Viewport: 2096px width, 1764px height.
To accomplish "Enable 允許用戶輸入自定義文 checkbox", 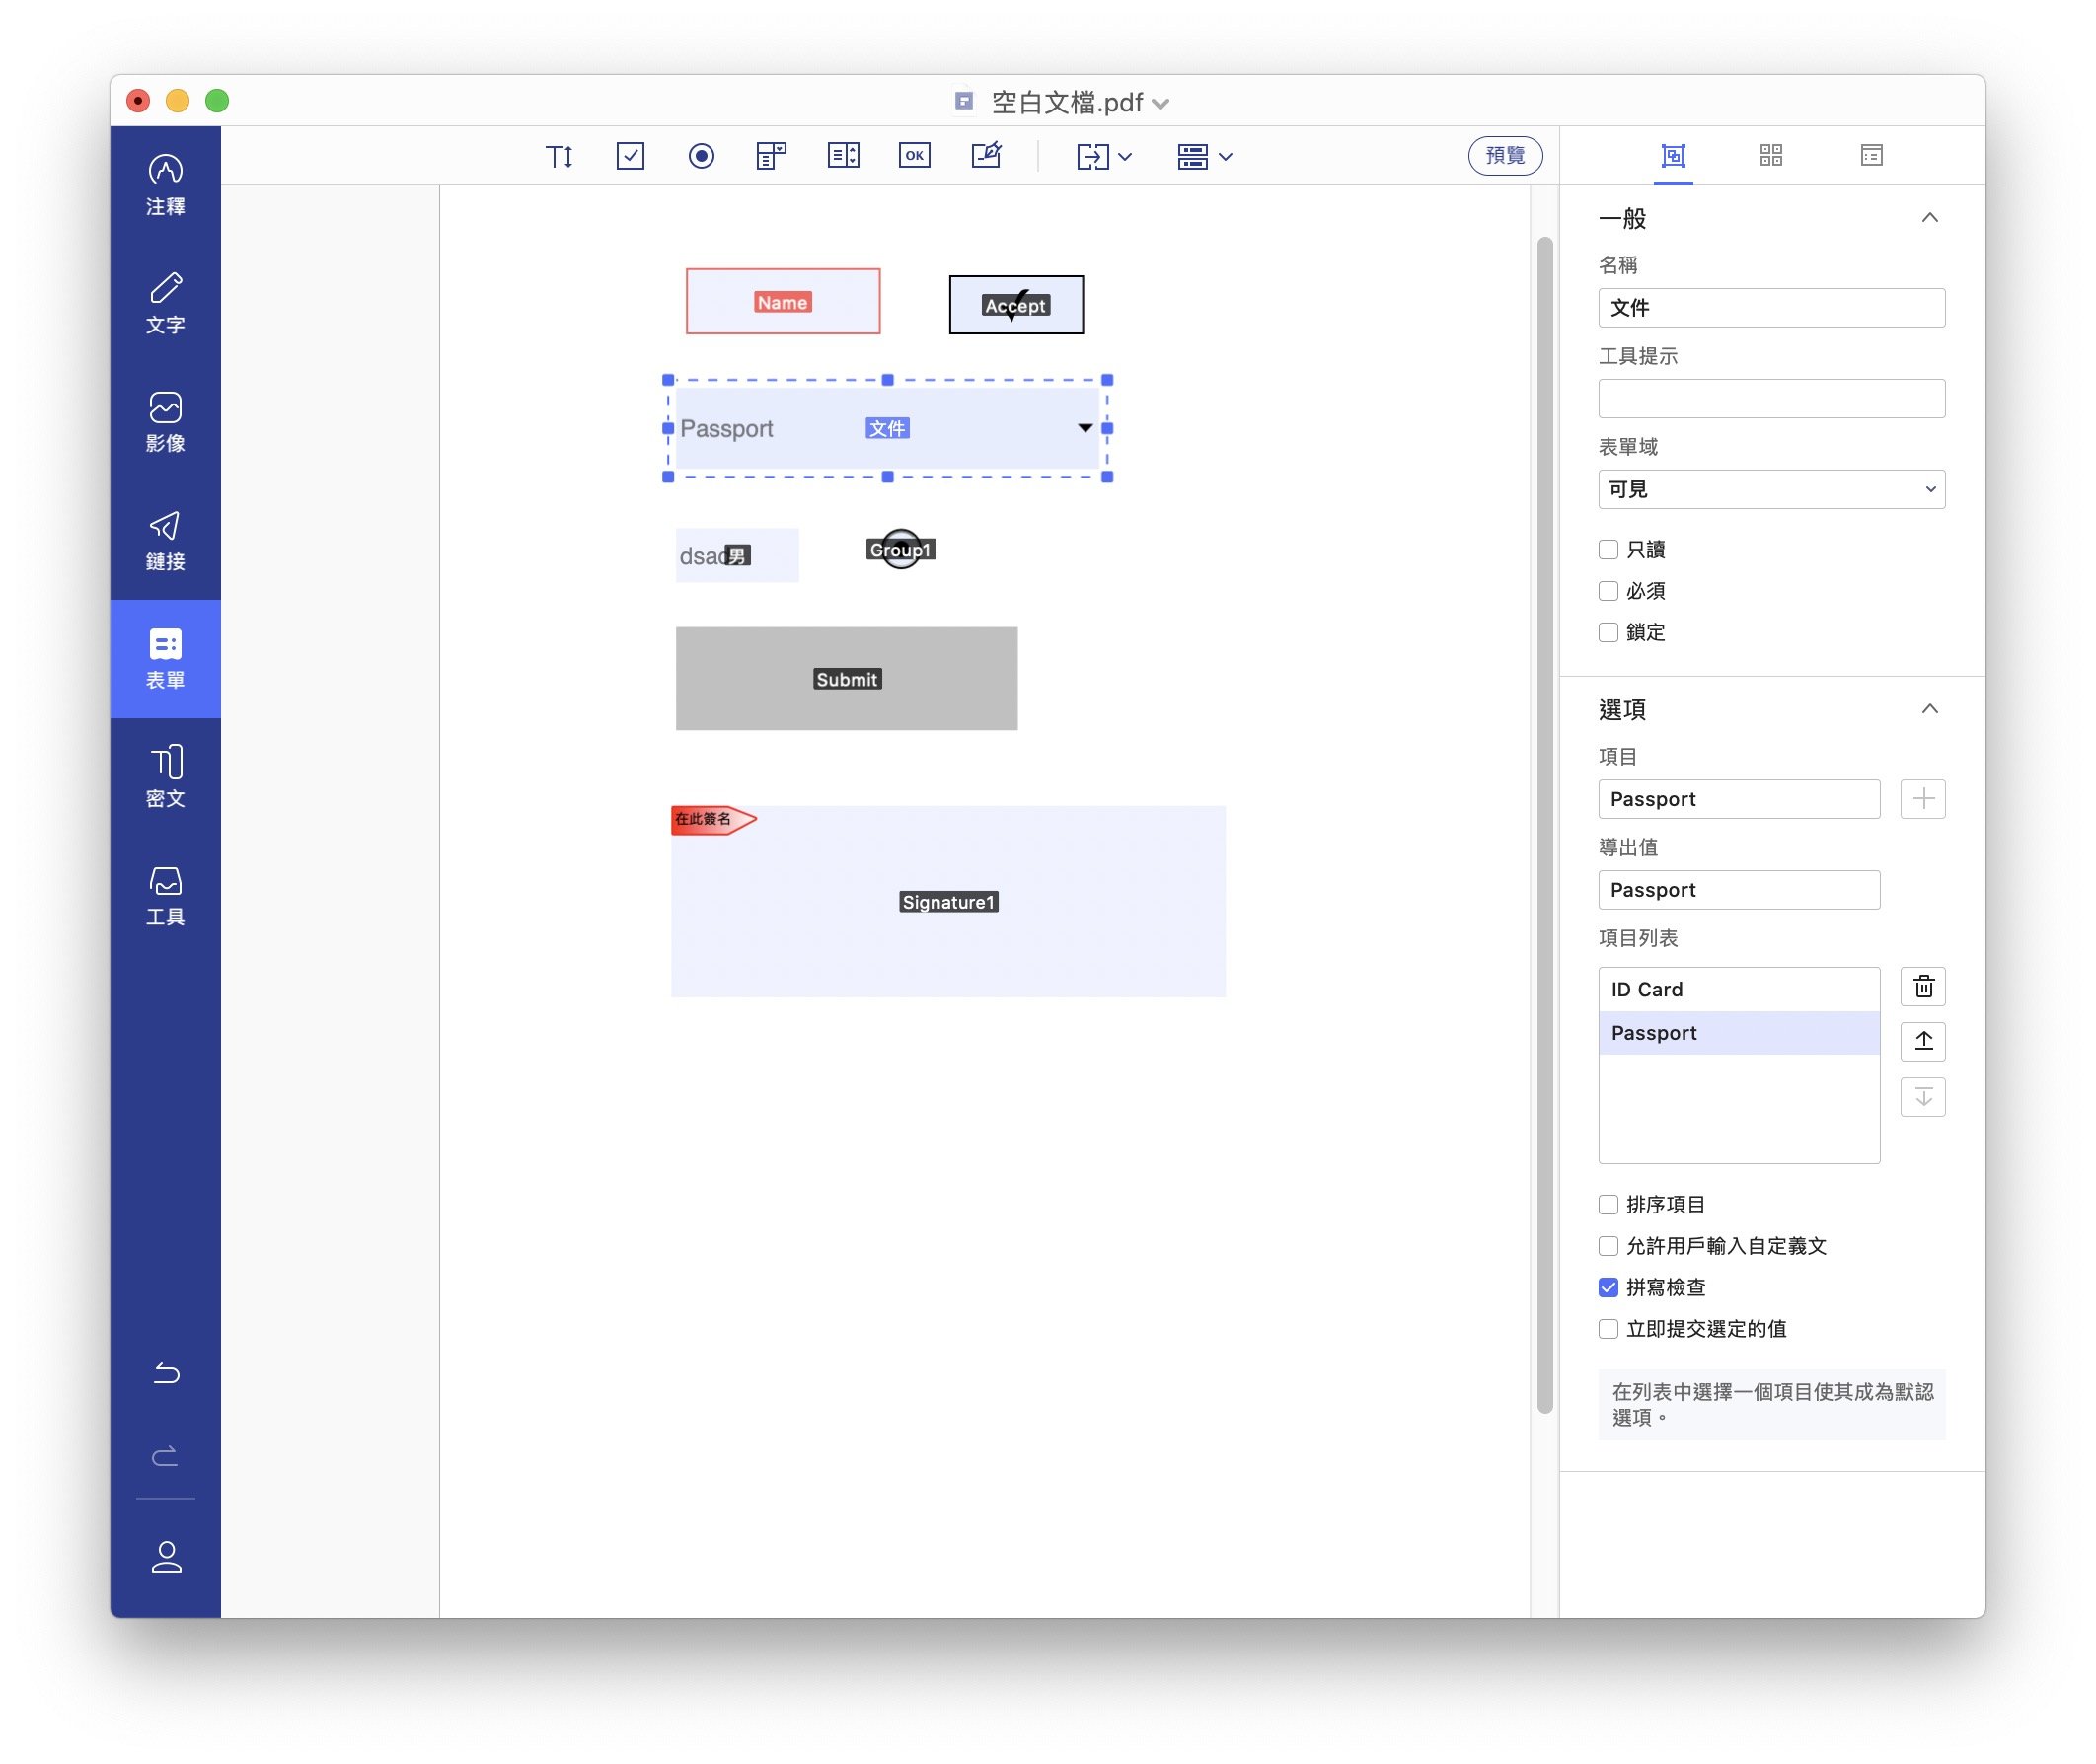I will (1608, 1246).
